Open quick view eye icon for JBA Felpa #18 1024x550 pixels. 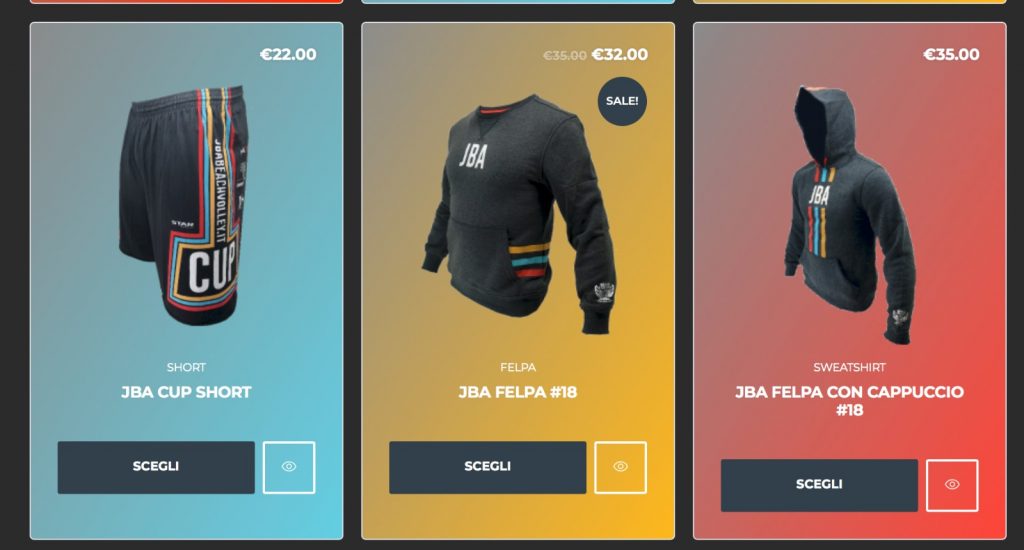(620, 467)
